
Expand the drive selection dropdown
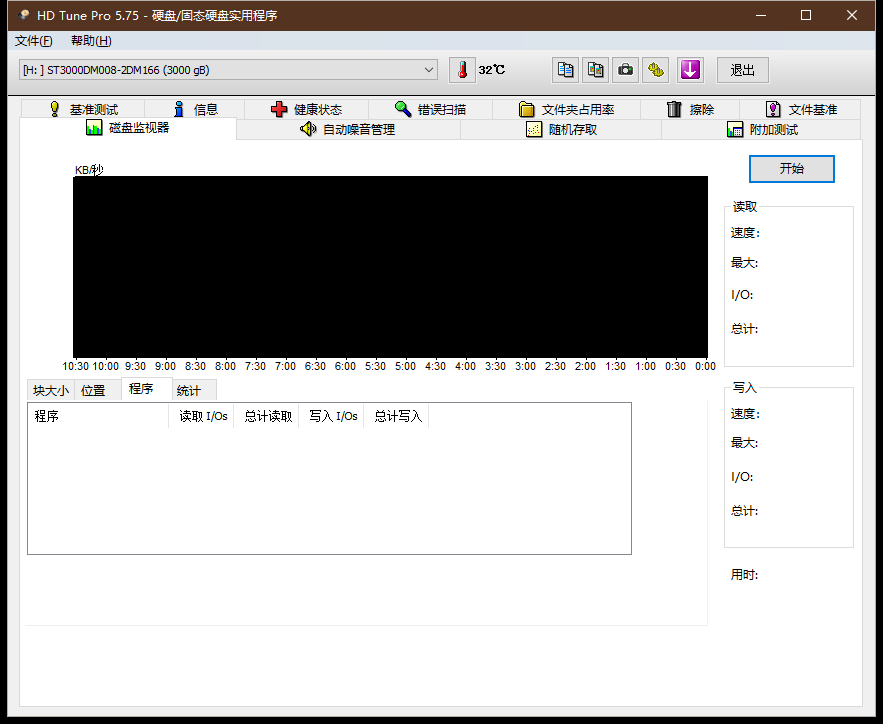point(429,70)
